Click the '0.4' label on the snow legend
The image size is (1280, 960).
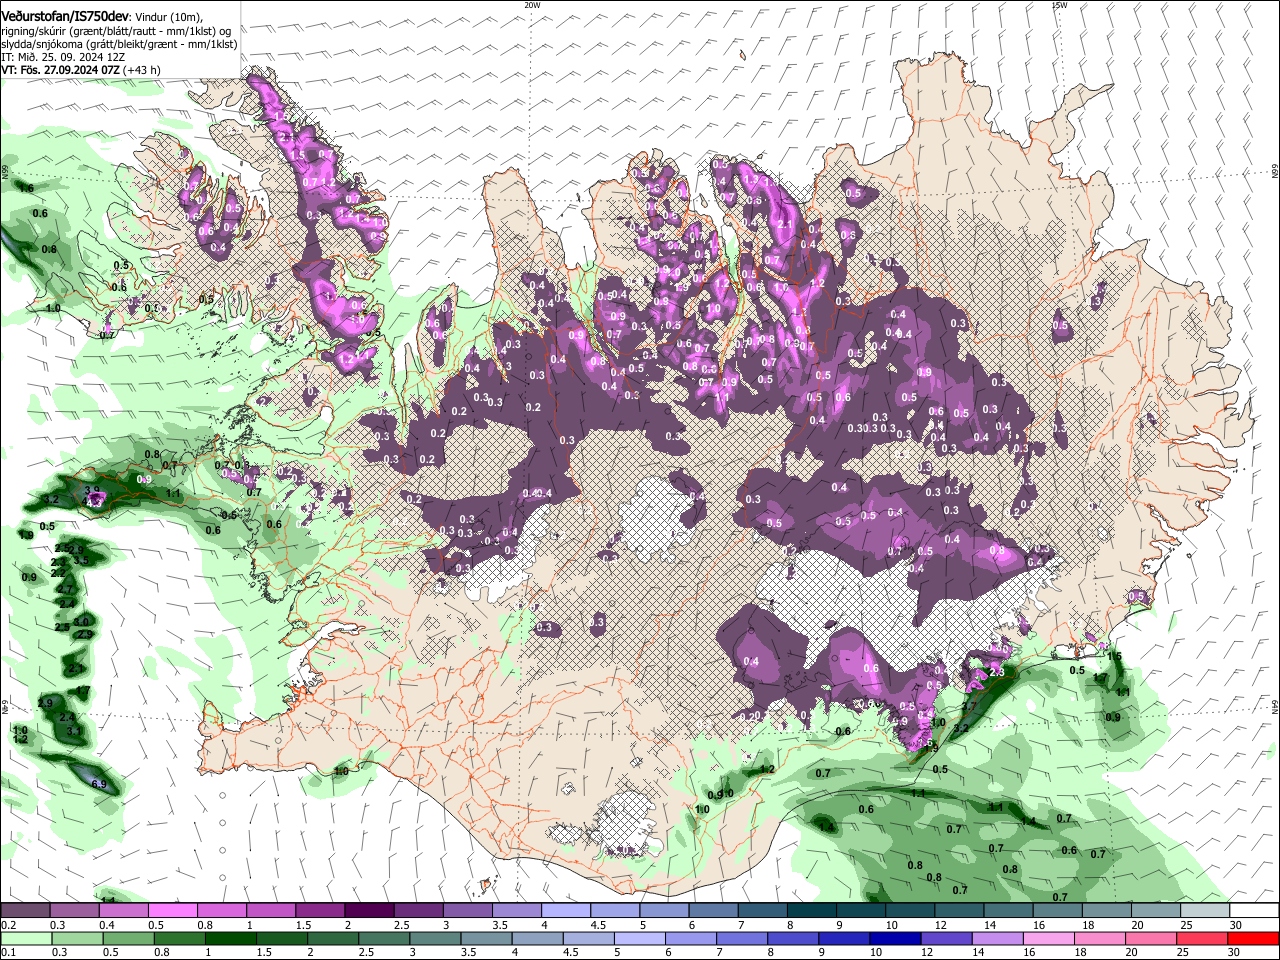coord(106,925)
